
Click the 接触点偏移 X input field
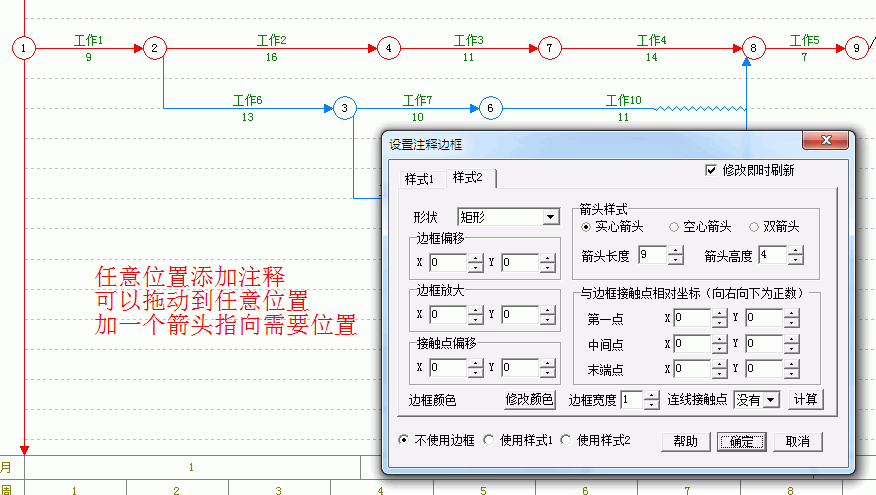click(448, 367)
